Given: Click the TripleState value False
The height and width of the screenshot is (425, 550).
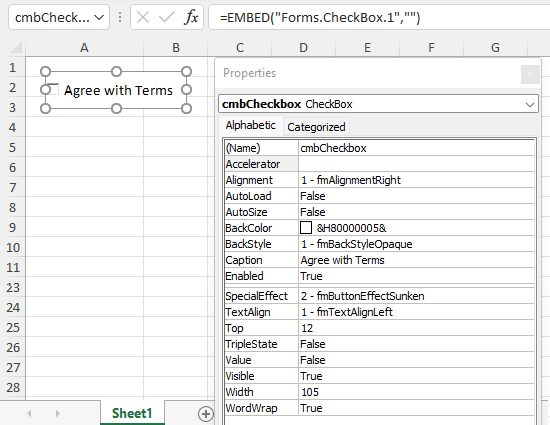Looking at the screenshot, I should pos(416,344).
